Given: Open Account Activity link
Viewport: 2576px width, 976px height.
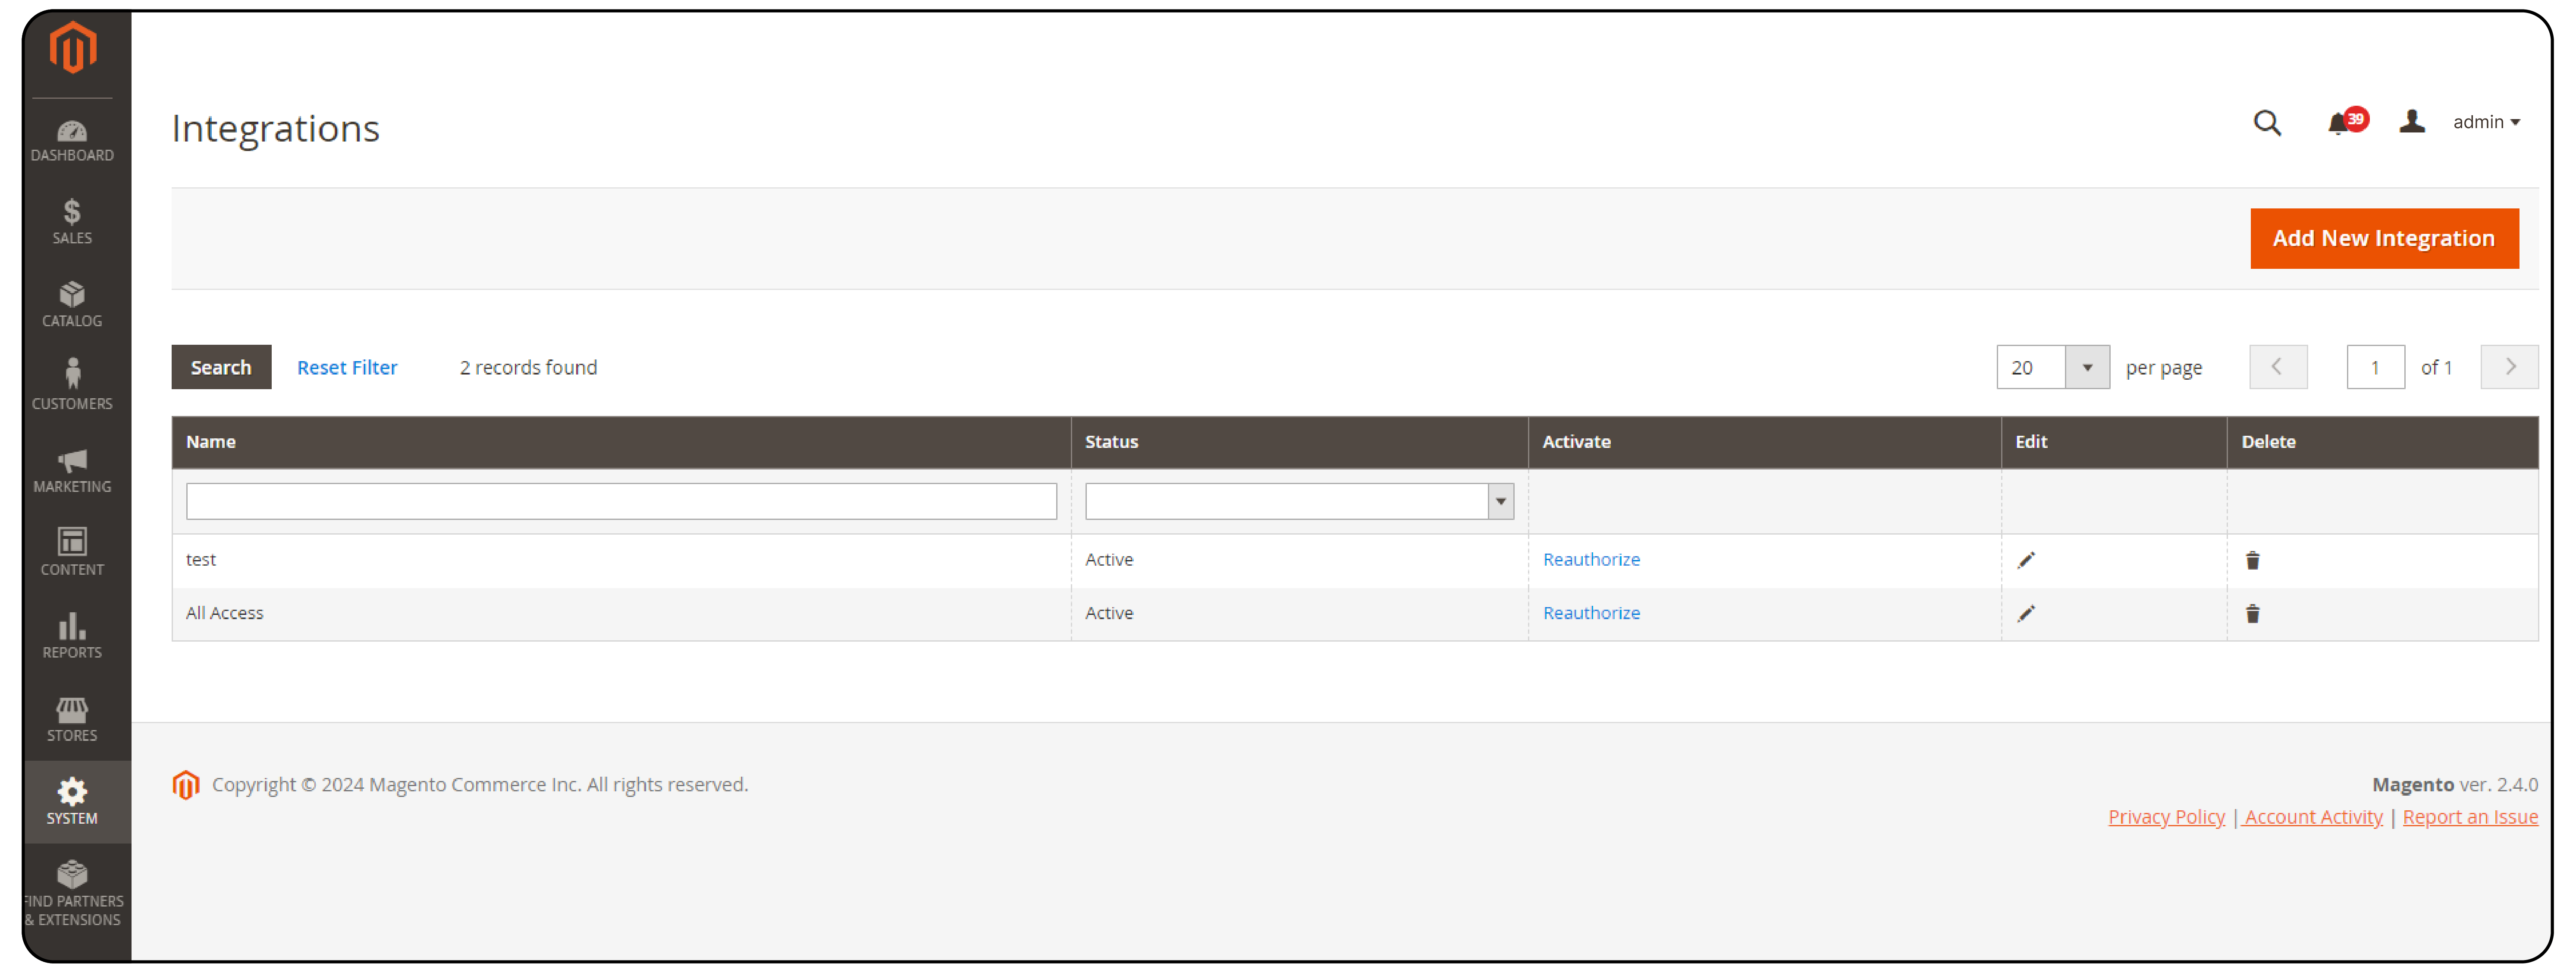Looking at the screenshot, I should pos(2312,817).
